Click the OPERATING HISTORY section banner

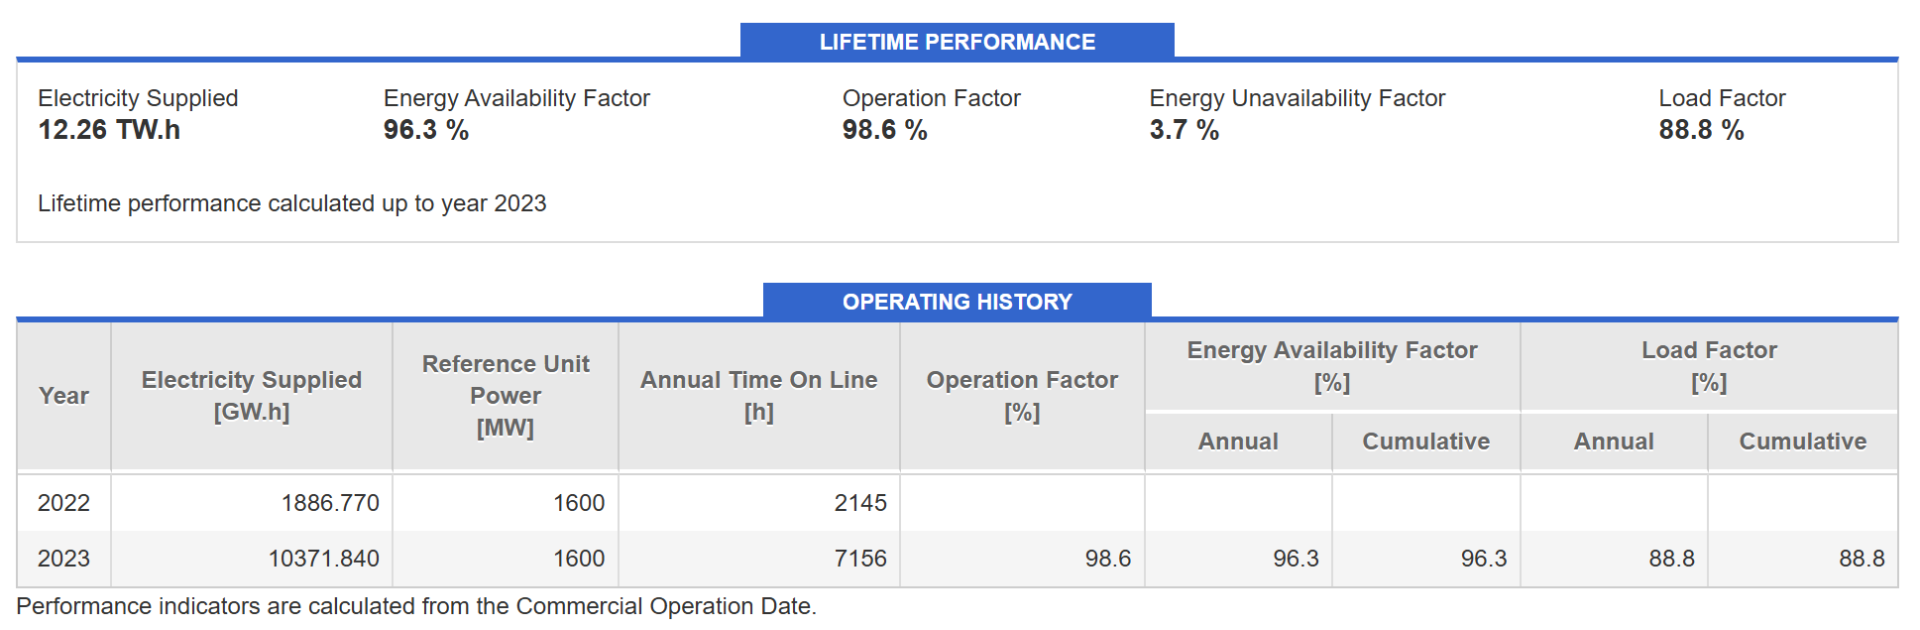pyautogui.click(x=957, y=302)
